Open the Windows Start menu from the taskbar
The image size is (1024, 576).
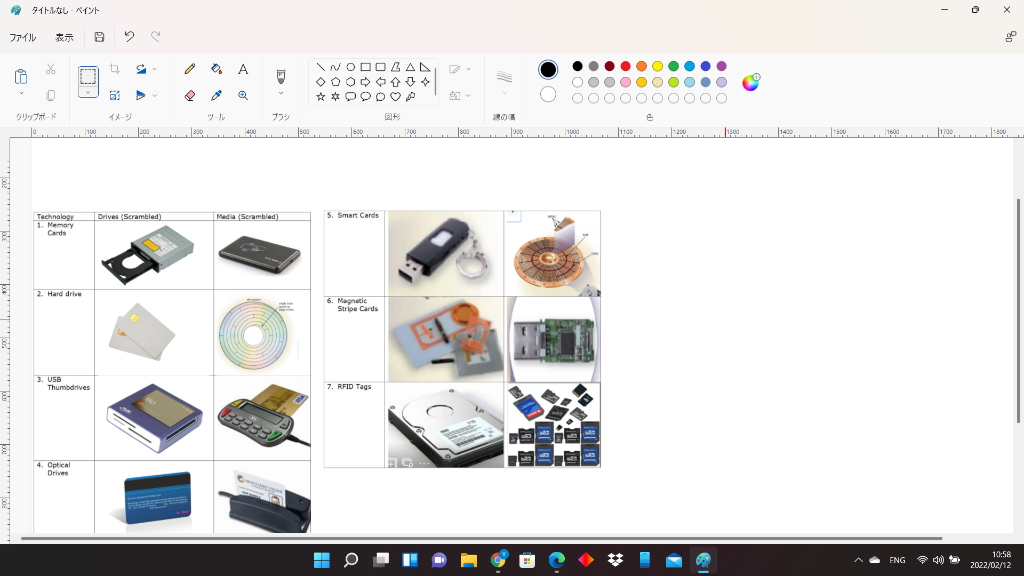320,561
